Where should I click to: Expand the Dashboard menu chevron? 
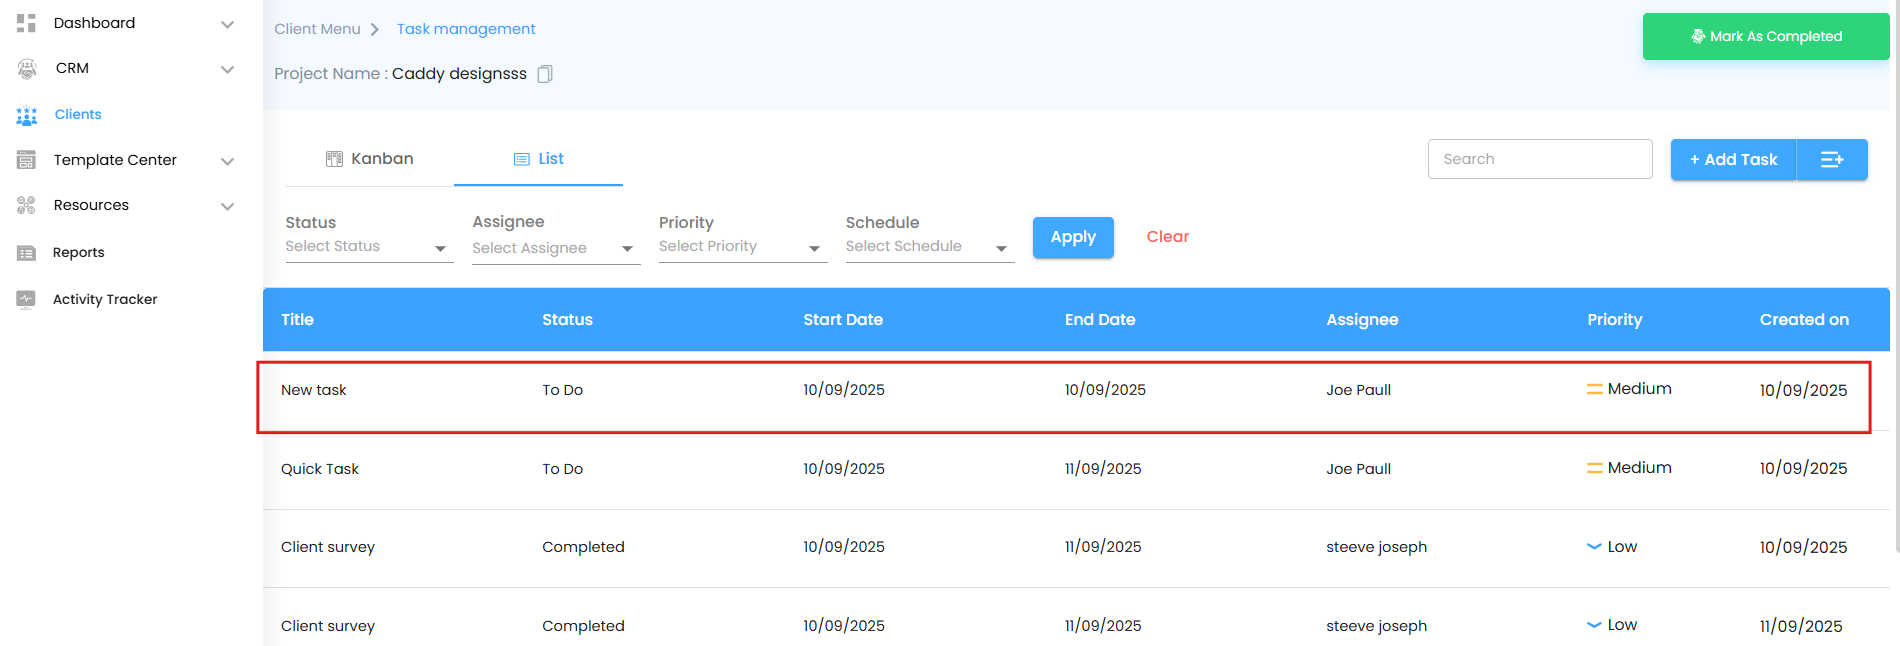[227, 24]
